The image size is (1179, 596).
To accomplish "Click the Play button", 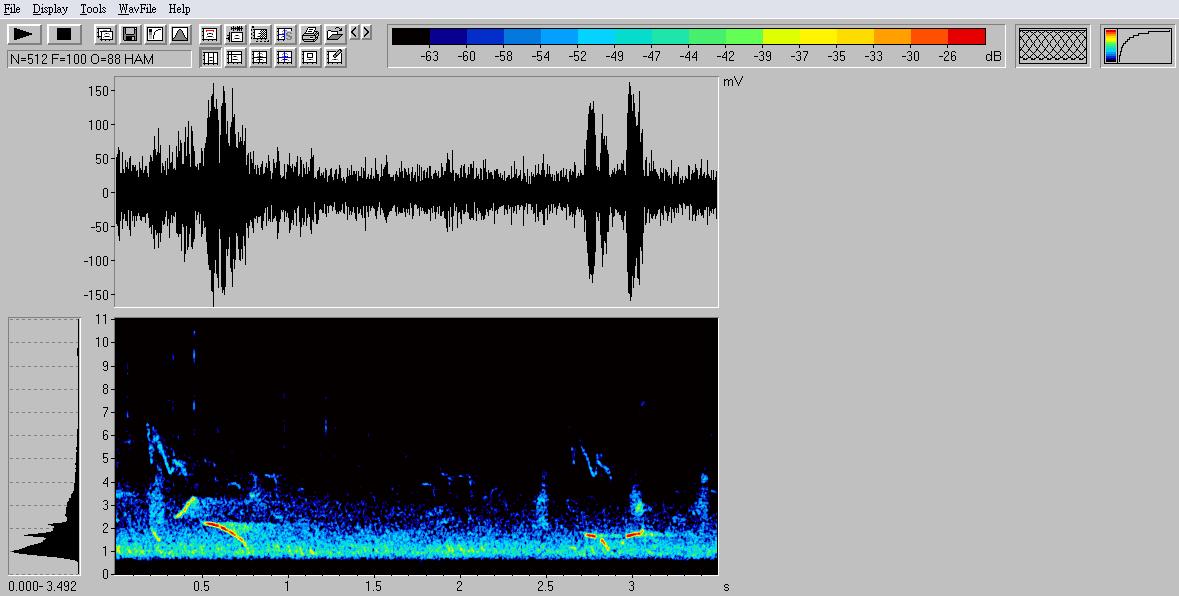I will (x=22, y=34).
